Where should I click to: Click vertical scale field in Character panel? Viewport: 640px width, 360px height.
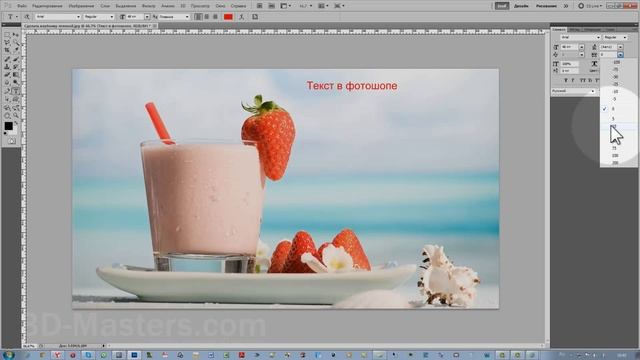pos(570,64)
